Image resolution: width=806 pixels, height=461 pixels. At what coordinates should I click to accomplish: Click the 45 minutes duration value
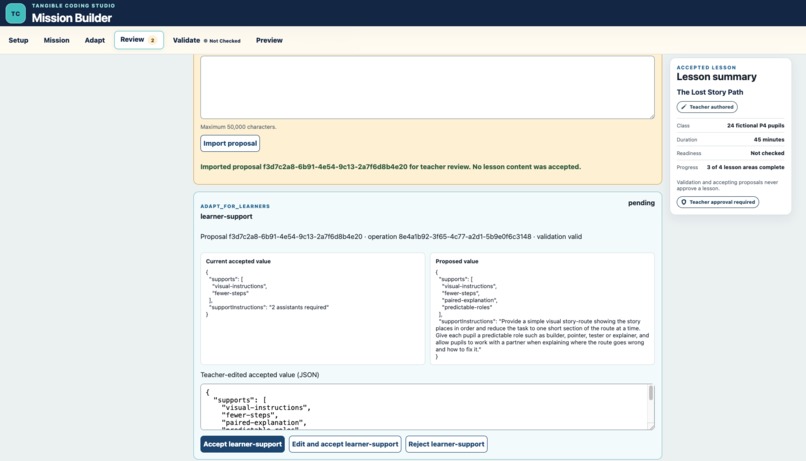tap(769, 139)
